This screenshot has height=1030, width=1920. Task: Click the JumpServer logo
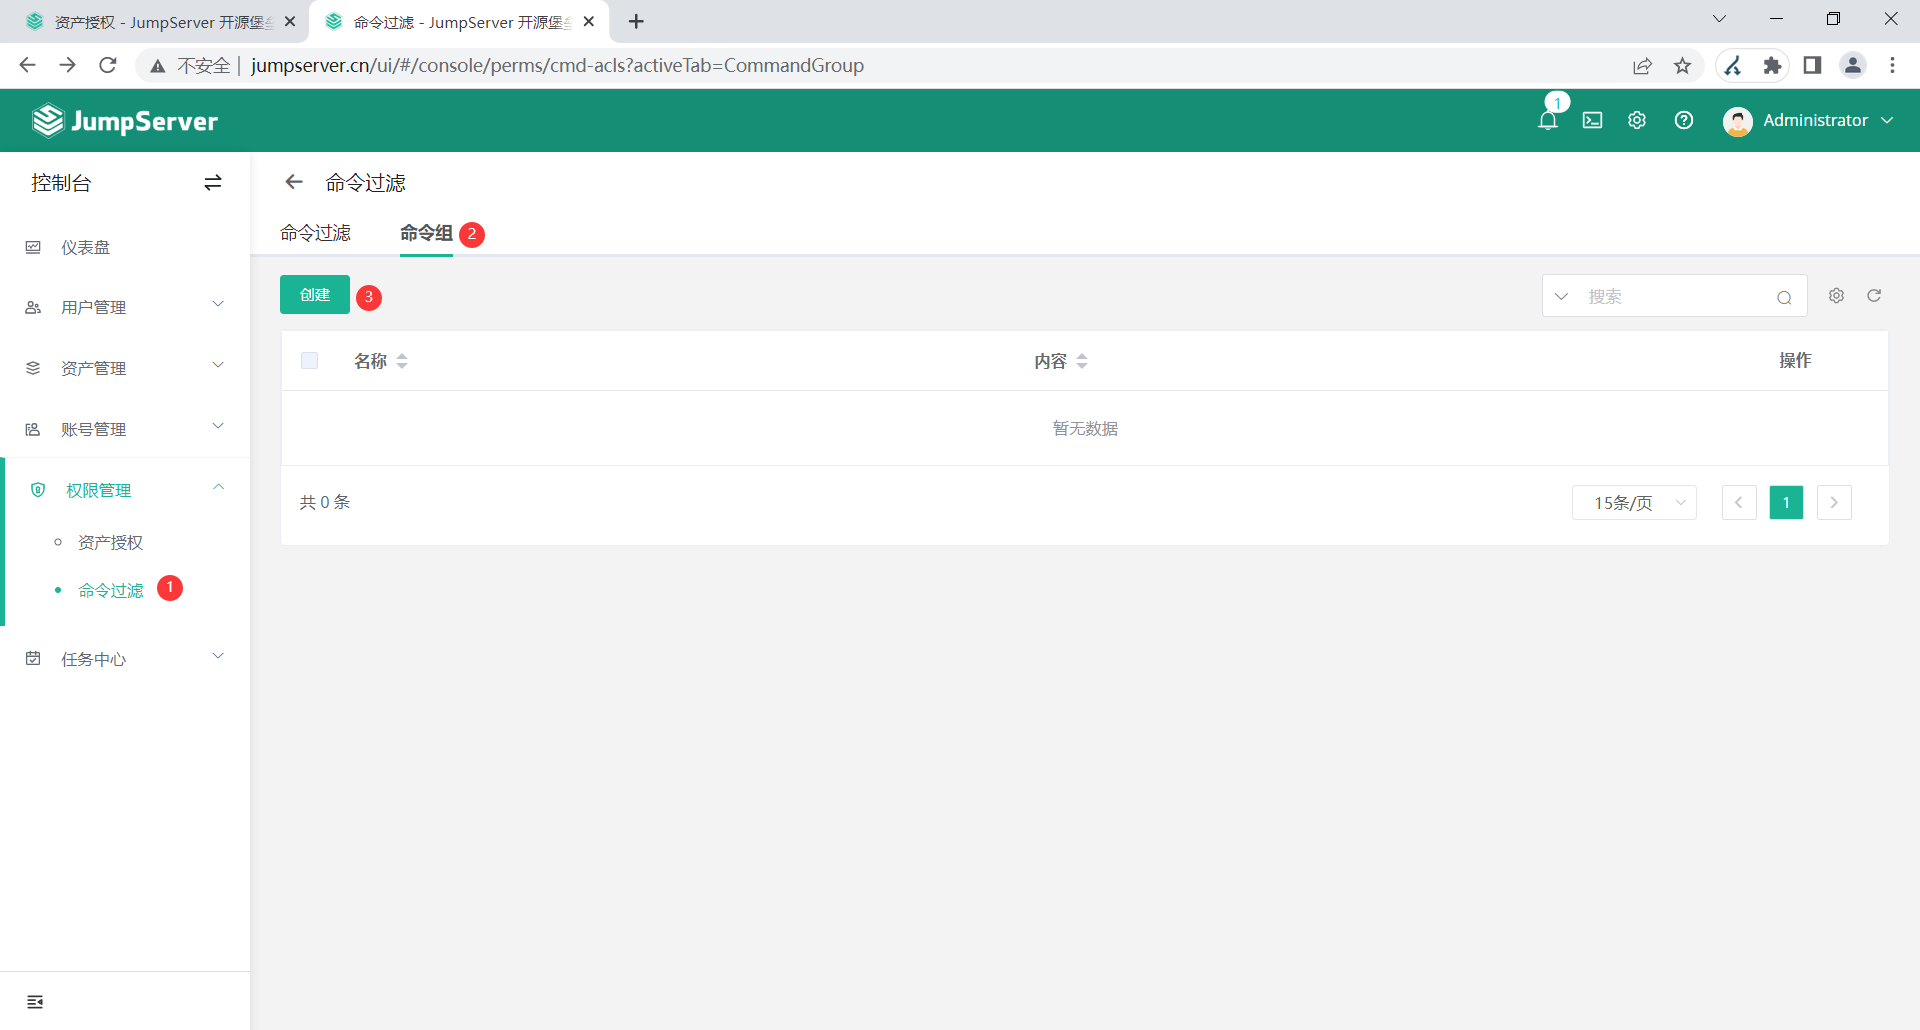125,121
